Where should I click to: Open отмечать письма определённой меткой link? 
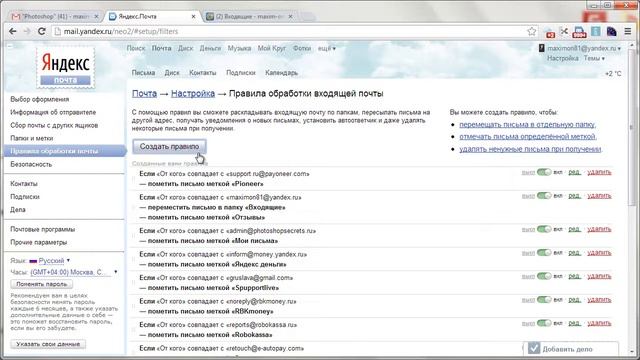[528, 136]
